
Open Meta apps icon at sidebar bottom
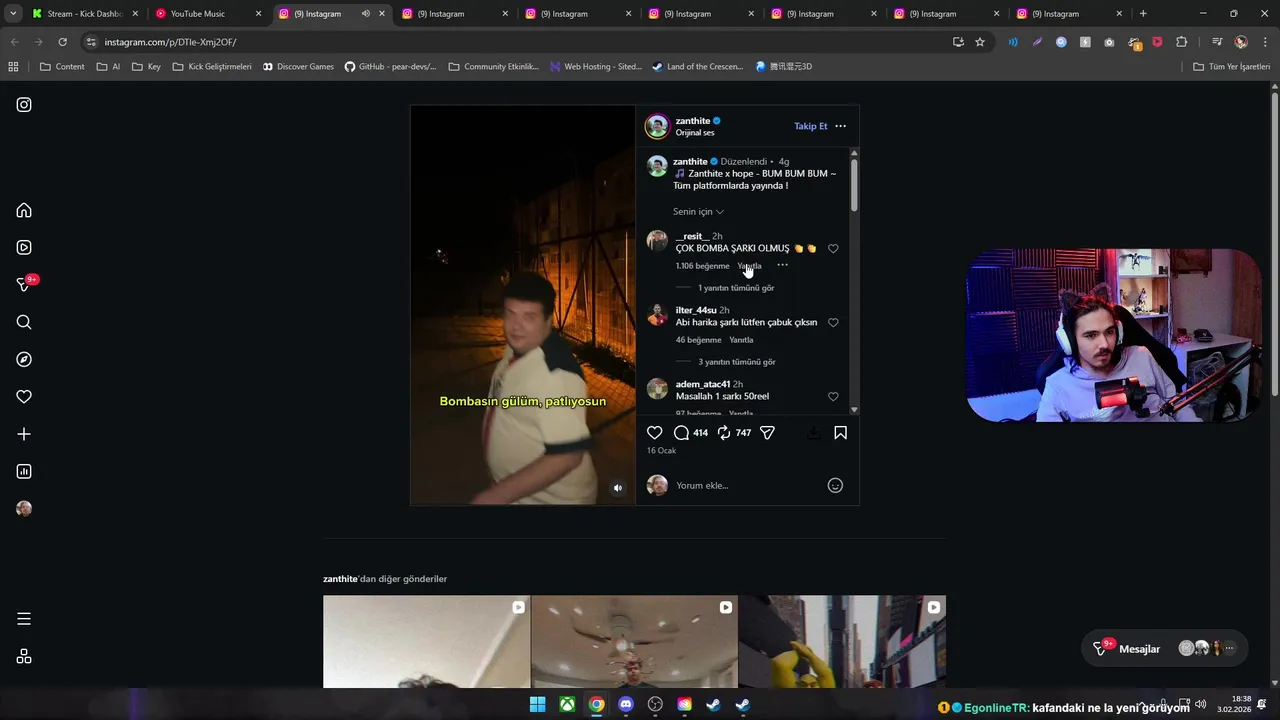[x=24, y=656]
